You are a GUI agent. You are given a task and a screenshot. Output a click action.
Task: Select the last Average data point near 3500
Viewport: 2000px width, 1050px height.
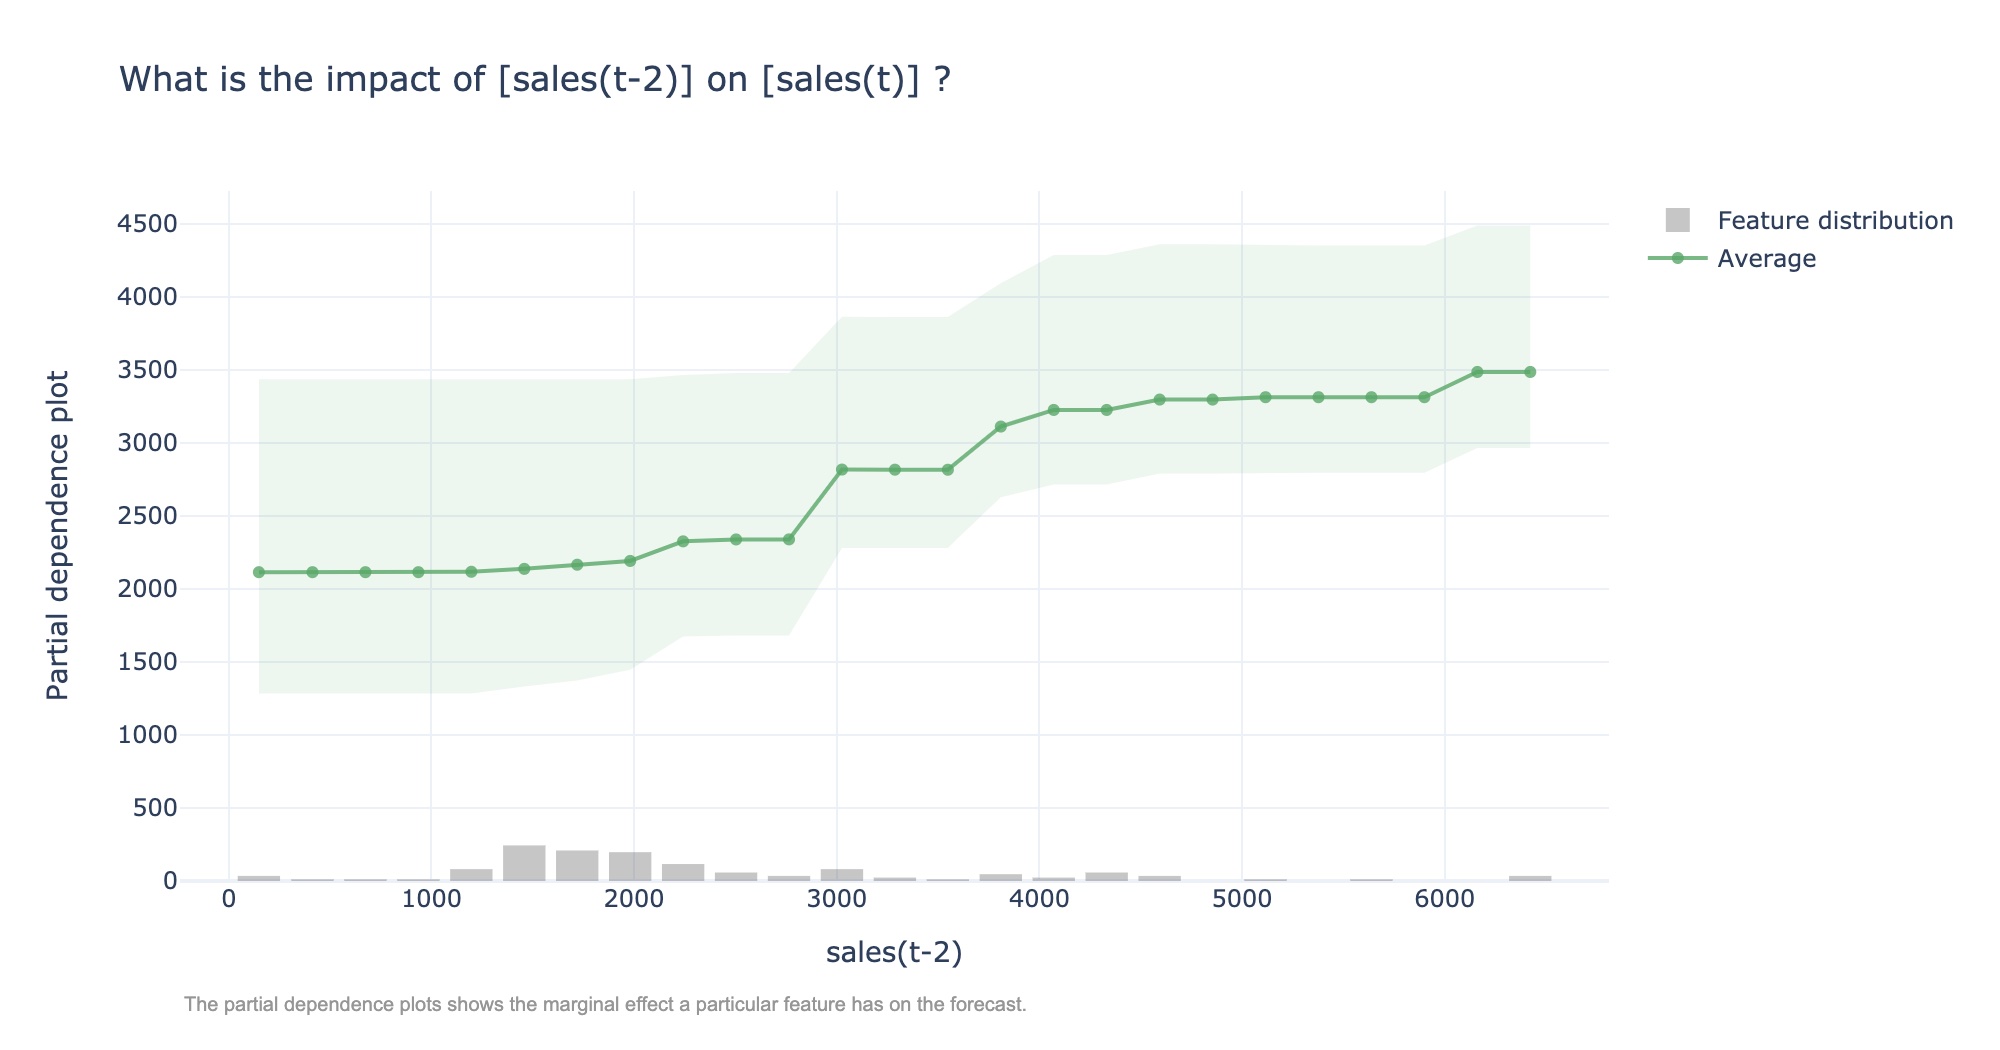(1530, 372)
